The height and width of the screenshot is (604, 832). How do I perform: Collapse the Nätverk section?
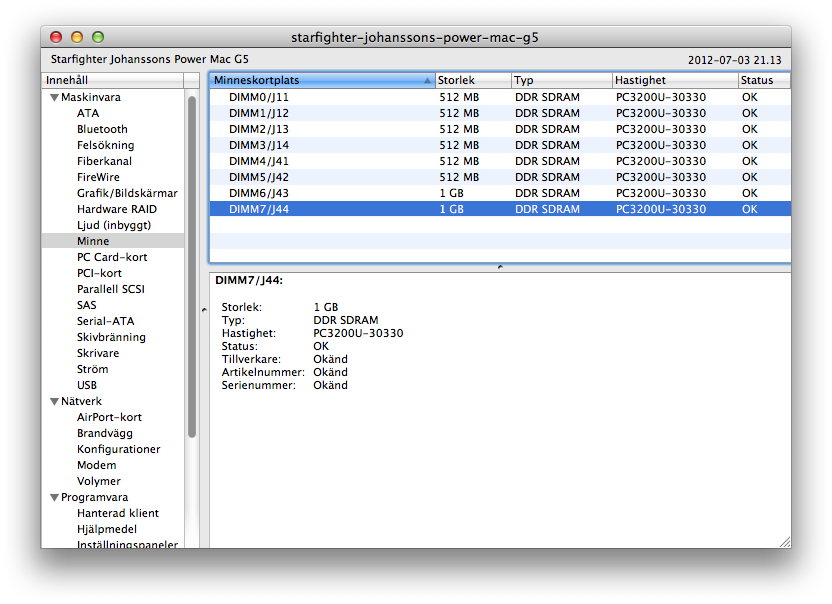pos(54,402)
